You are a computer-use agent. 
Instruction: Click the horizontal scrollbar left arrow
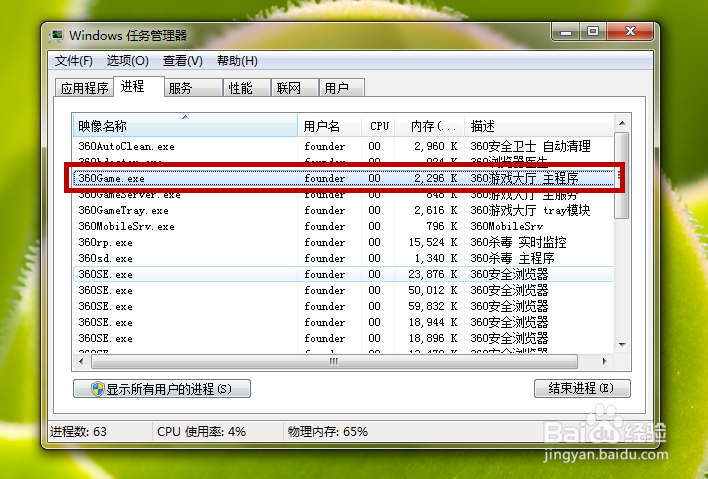(x=81, y=361)
